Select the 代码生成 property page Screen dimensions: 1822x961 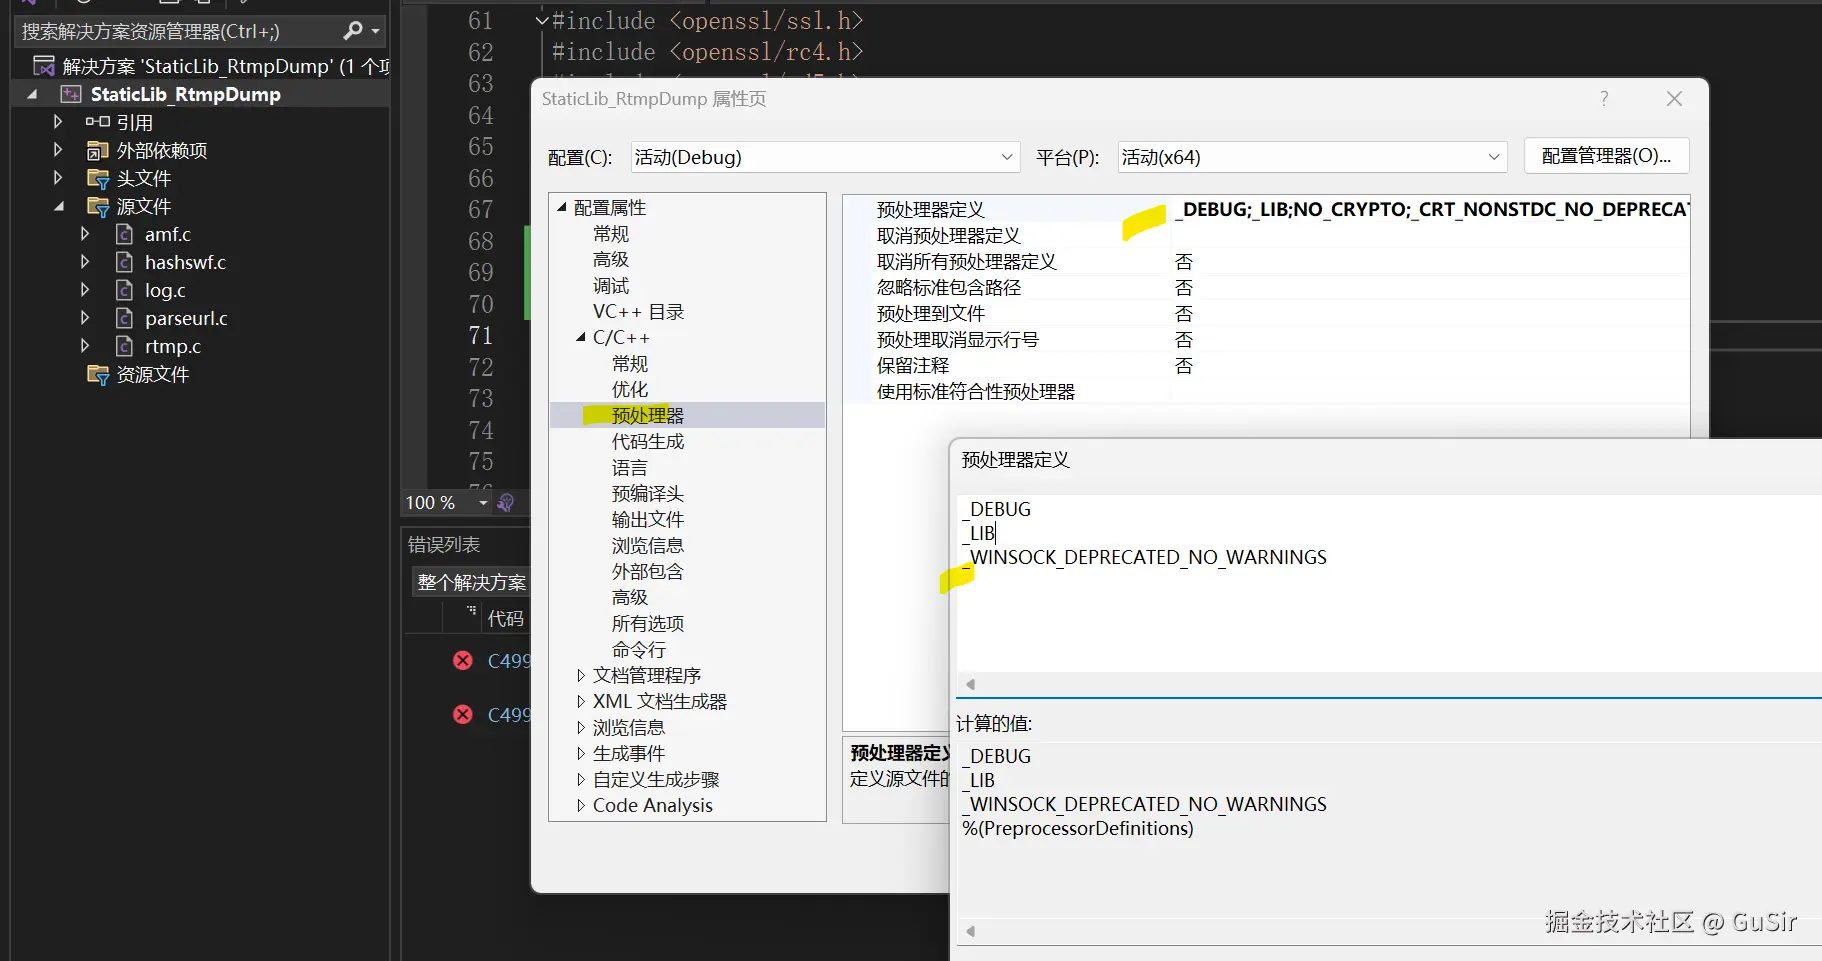(x=648, y=442)
